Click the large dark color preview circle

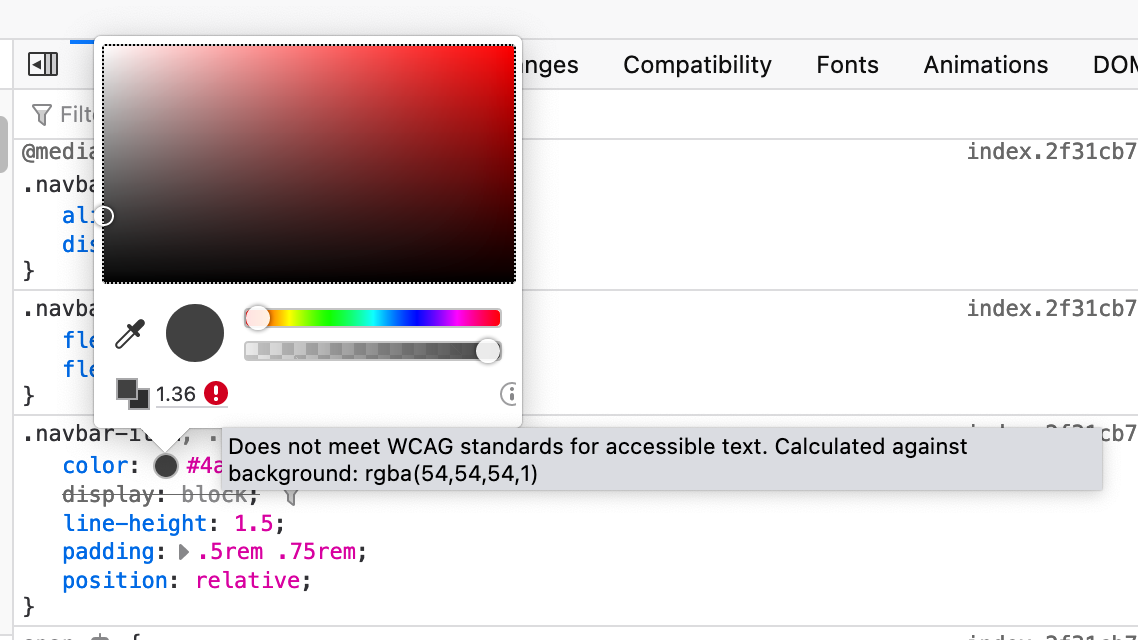coord(195,333)
